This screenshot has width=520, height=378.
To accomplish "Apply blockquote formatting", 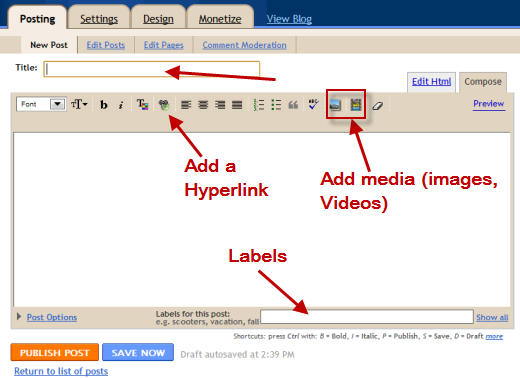I will coord(293,105).
